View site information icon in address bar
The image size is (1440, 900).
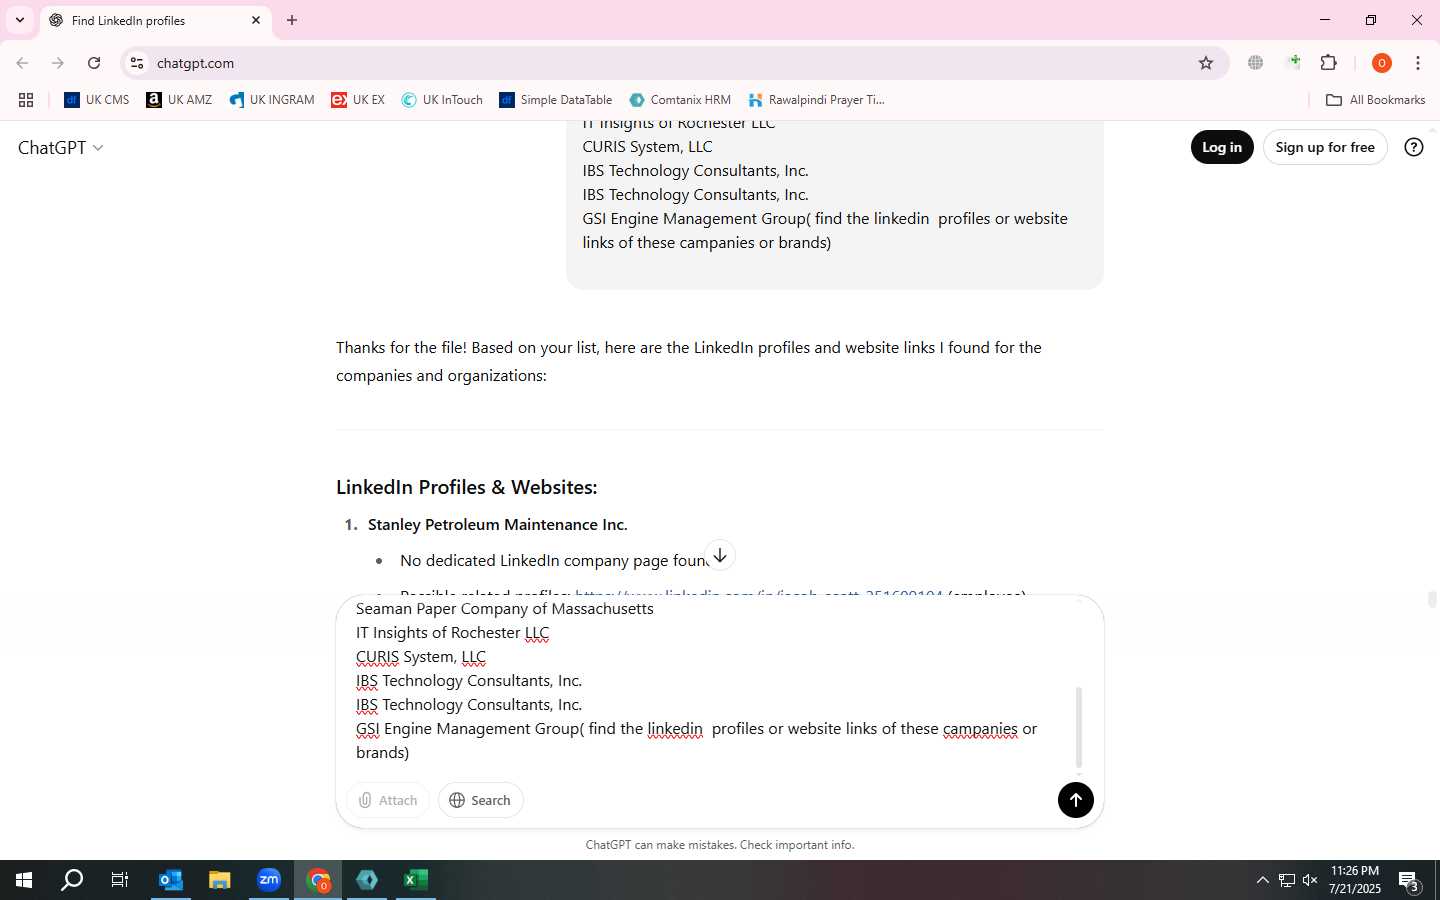coord(137,63)
